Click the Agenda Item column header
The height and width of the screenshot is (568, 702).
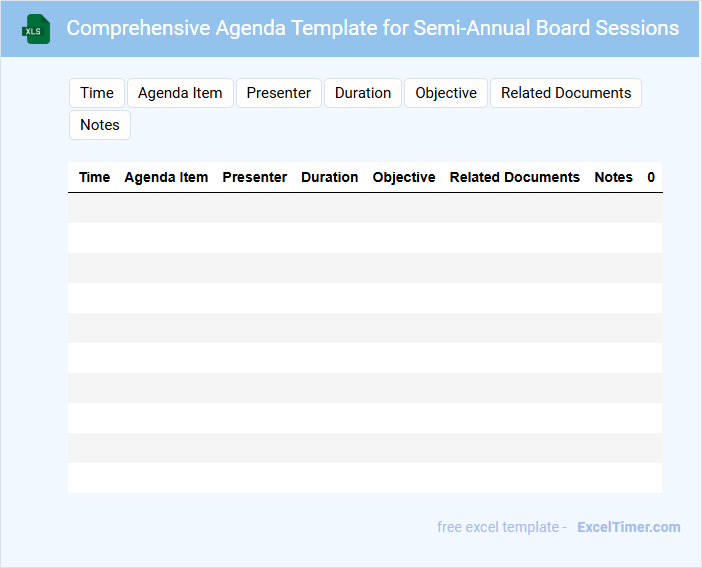tap(166, 177)
